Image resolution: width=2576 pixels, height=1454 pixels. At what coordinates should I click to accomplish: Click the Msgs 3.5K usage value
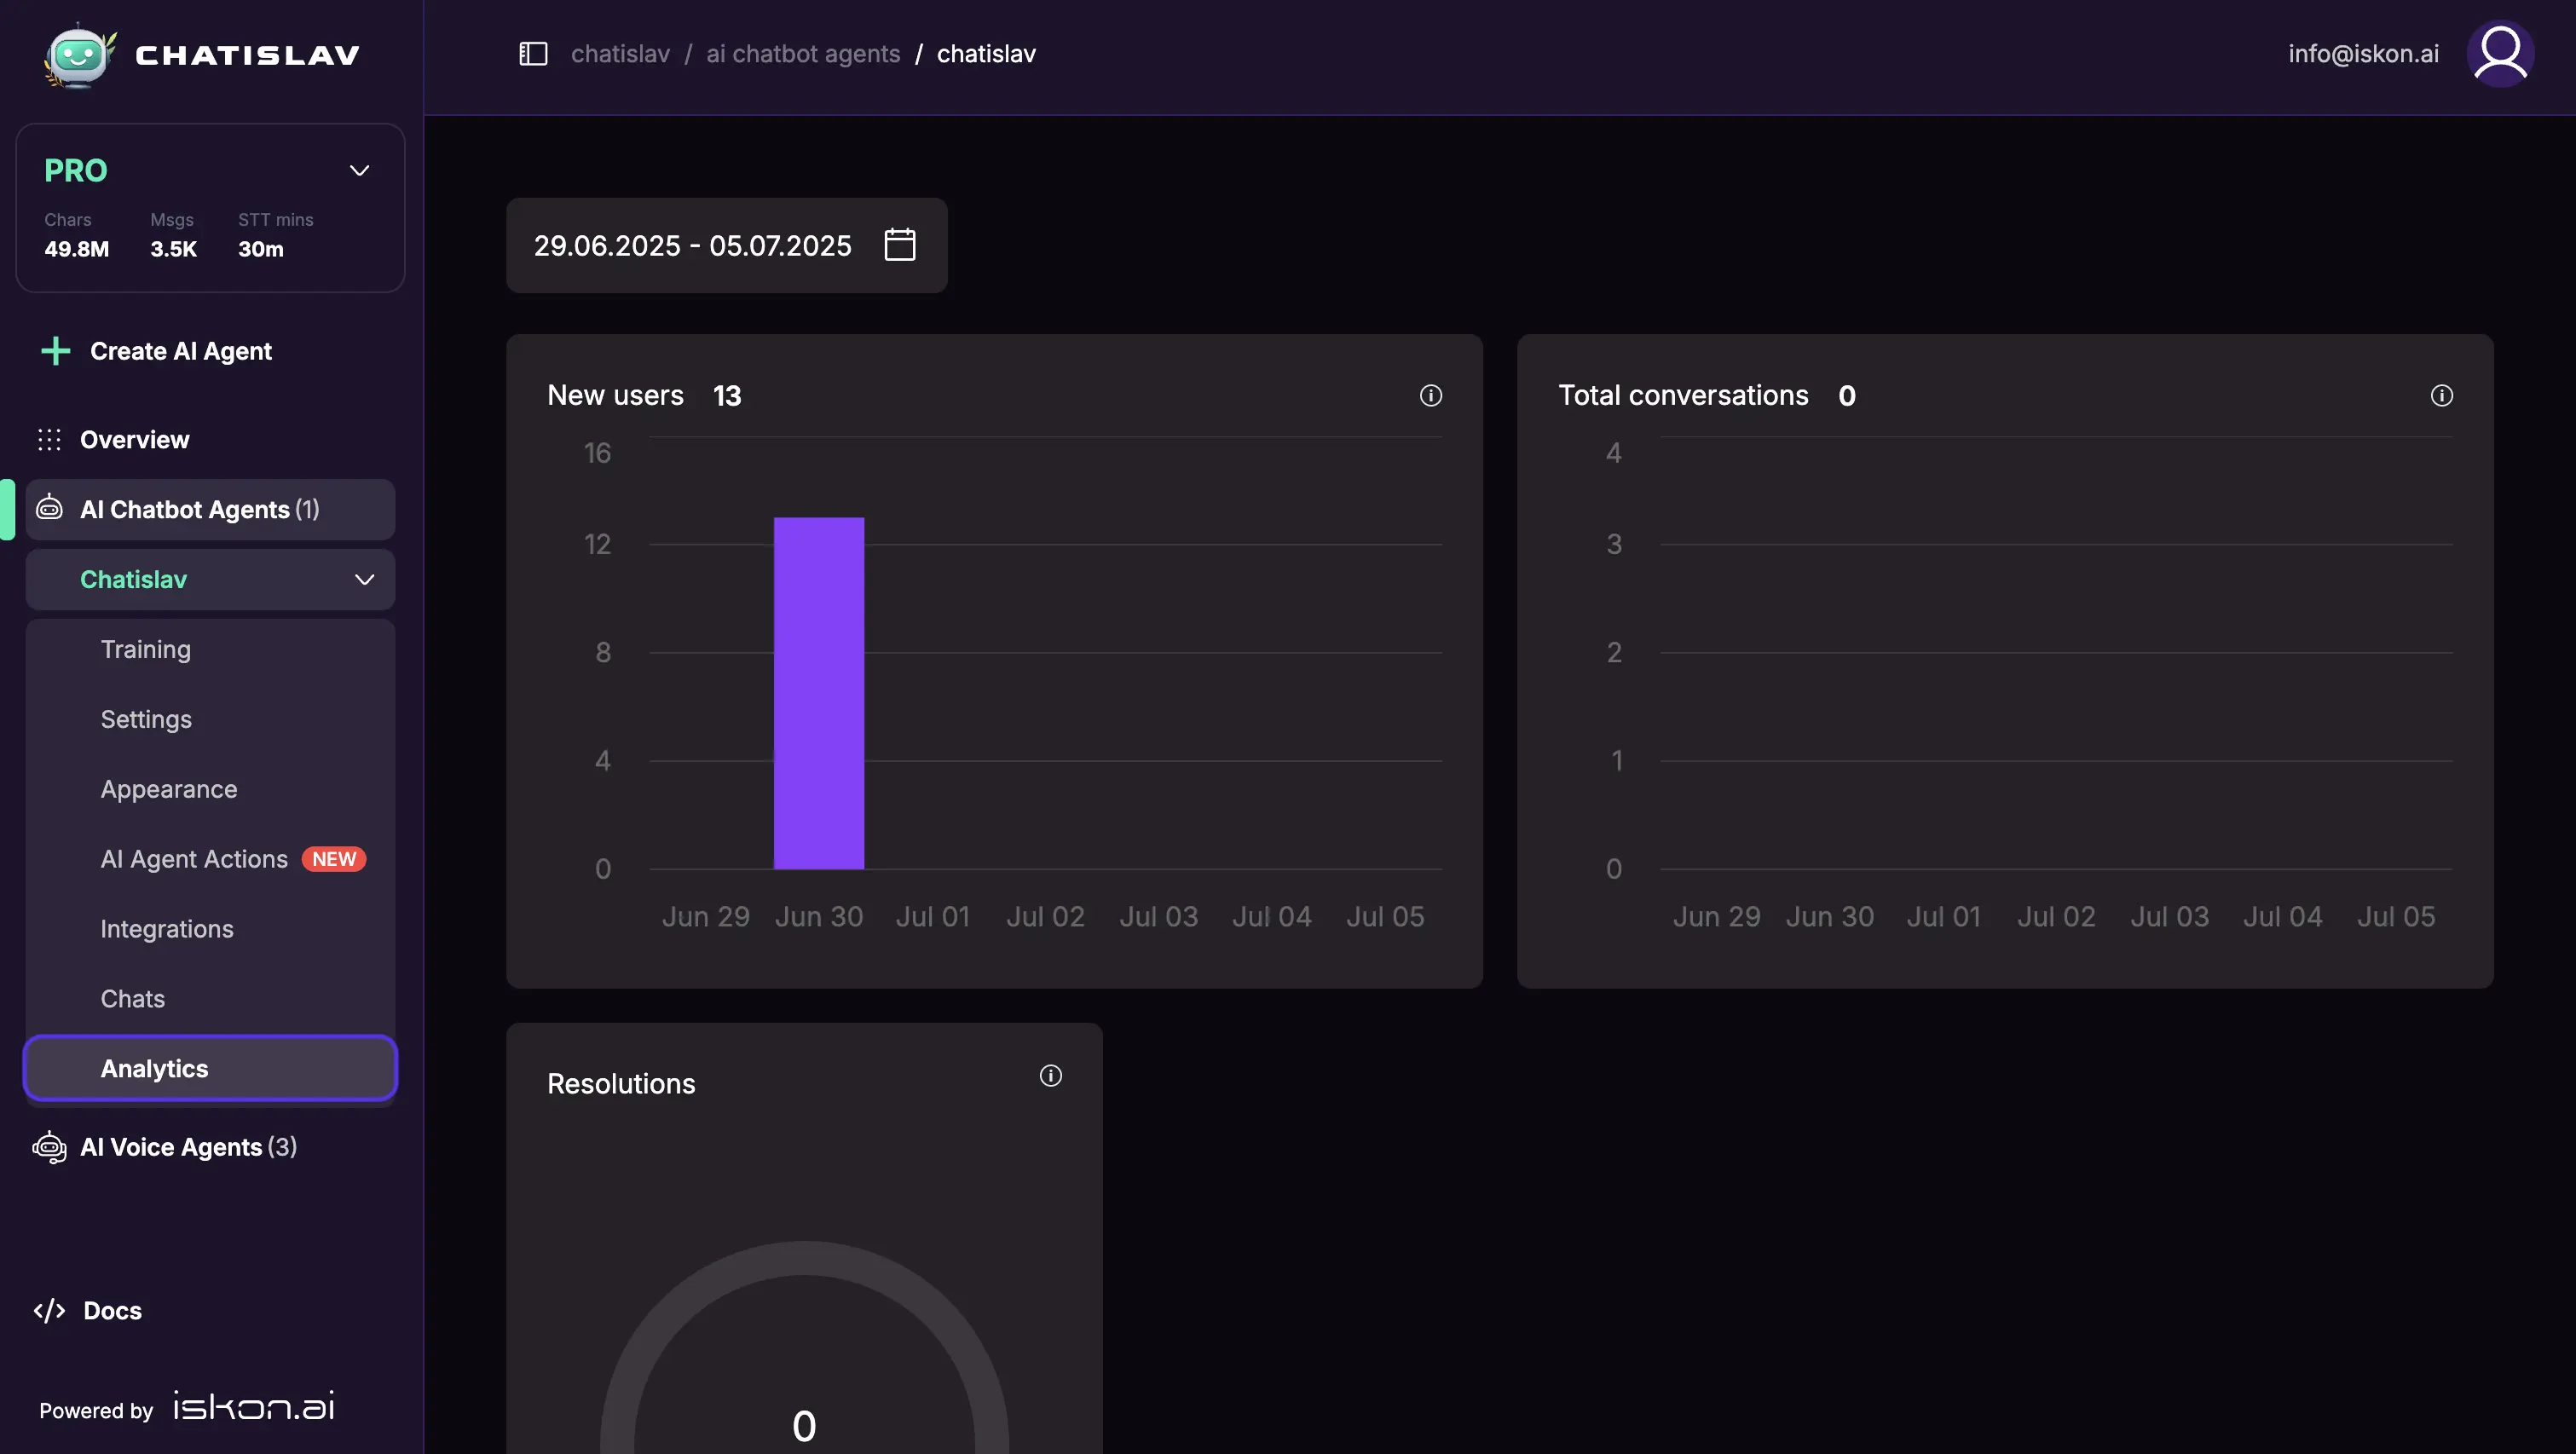pyautogui.click(x=173, y=249)
